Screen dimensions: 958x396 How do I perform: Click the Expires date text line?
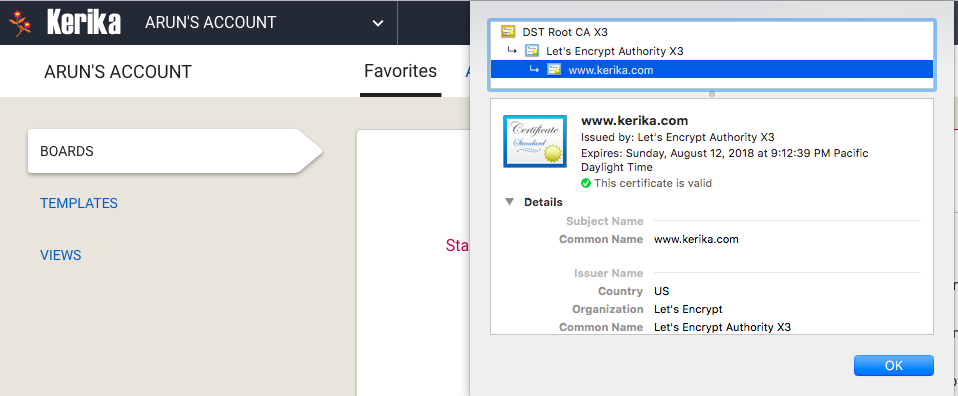click(x=725, y=160)
